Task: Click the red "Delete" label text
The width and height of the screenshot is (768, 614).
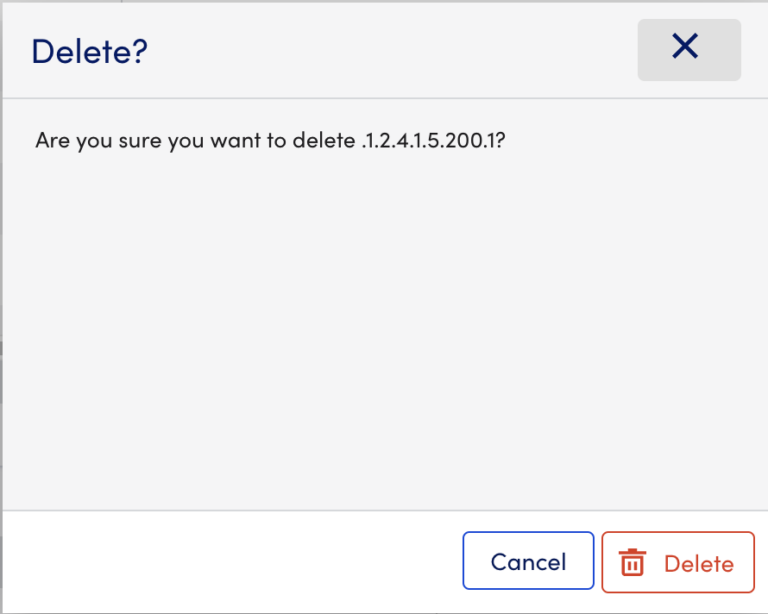Action: (699, 563)
